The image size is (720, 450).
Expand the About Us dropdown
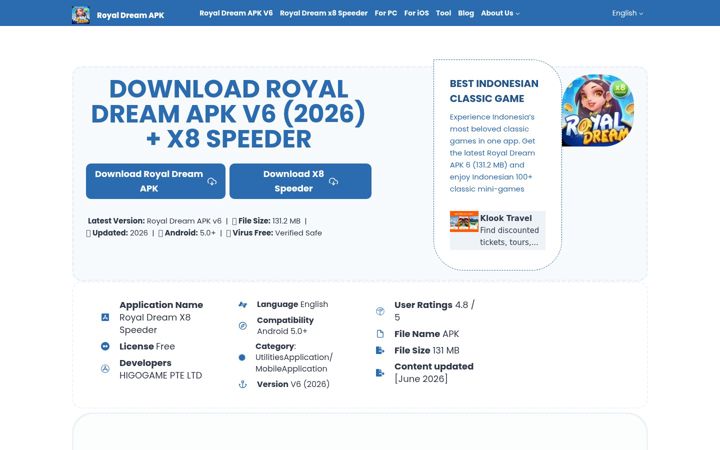coord(500,13)
